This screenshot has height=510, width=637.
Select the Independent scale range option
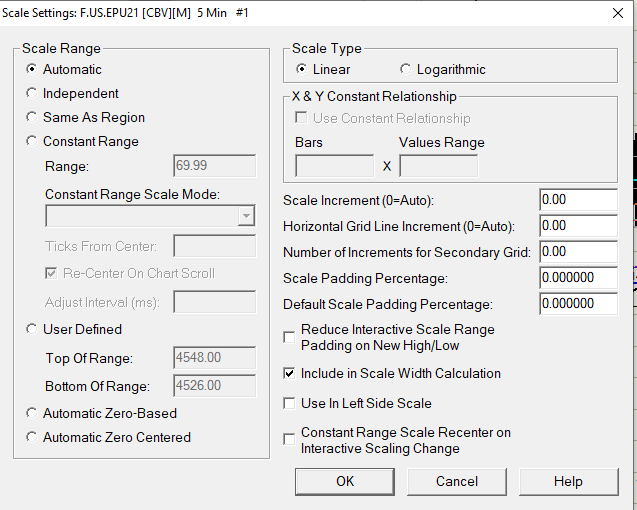pyautogui.click(x=33, y=93)
